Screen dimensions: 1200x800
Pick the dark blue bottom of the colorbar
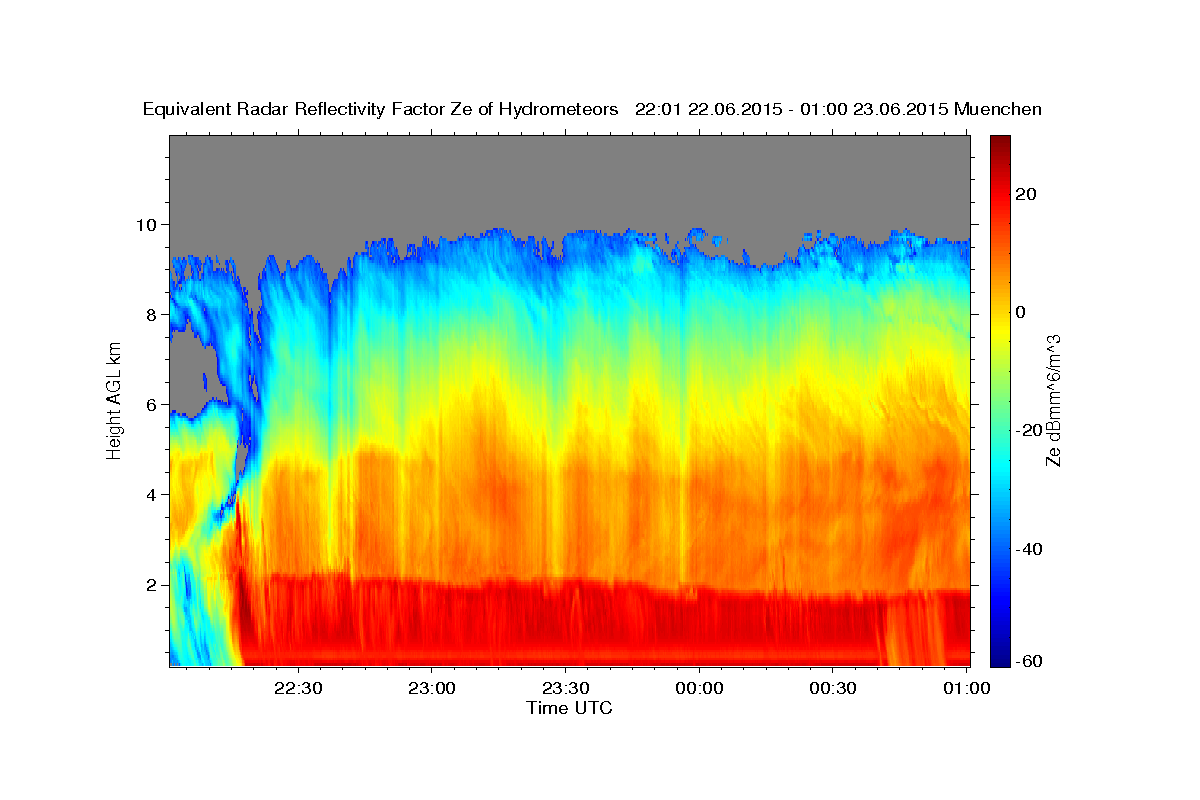click(x=1000, y=659)
